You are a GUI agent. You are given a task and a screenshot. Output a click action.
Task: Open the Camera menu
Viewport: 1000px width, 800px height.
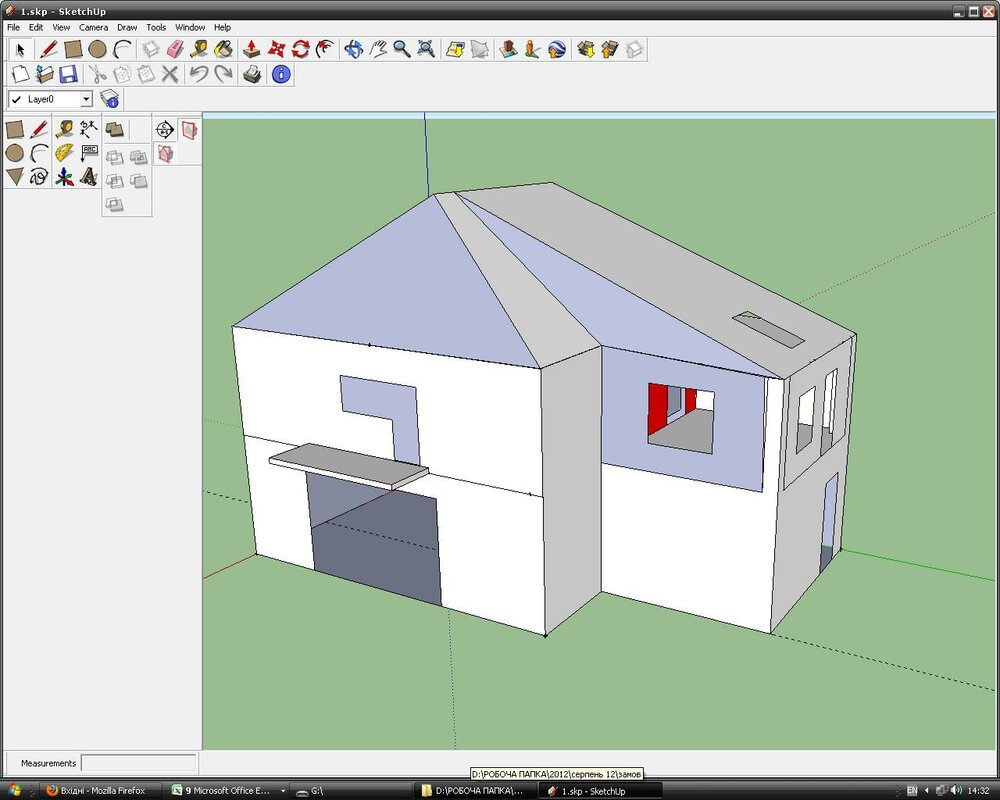(93, 28)
